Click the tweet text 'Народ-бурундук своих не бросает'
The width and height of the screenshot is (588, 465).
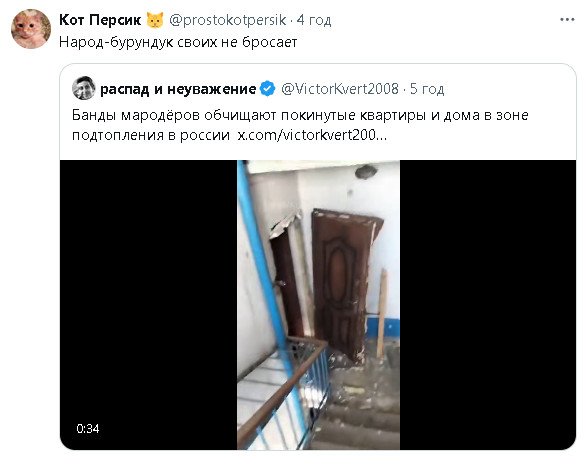tap(178, 42)
